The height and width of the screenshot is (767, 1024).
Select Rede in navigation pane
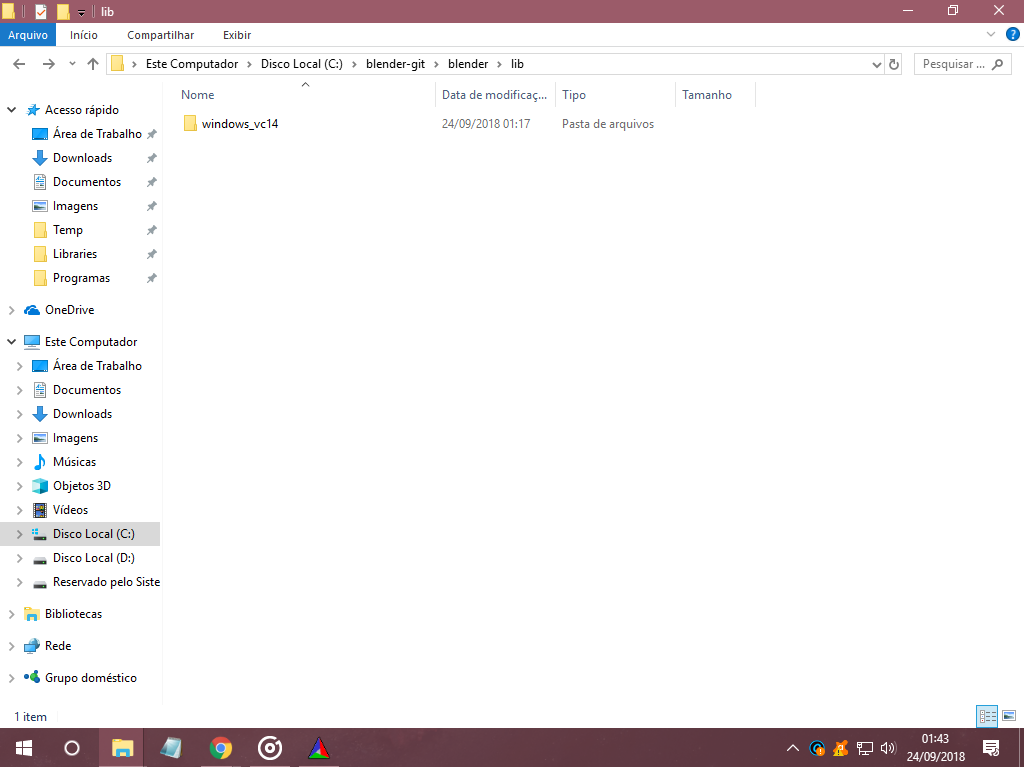(x=57, y=646)
